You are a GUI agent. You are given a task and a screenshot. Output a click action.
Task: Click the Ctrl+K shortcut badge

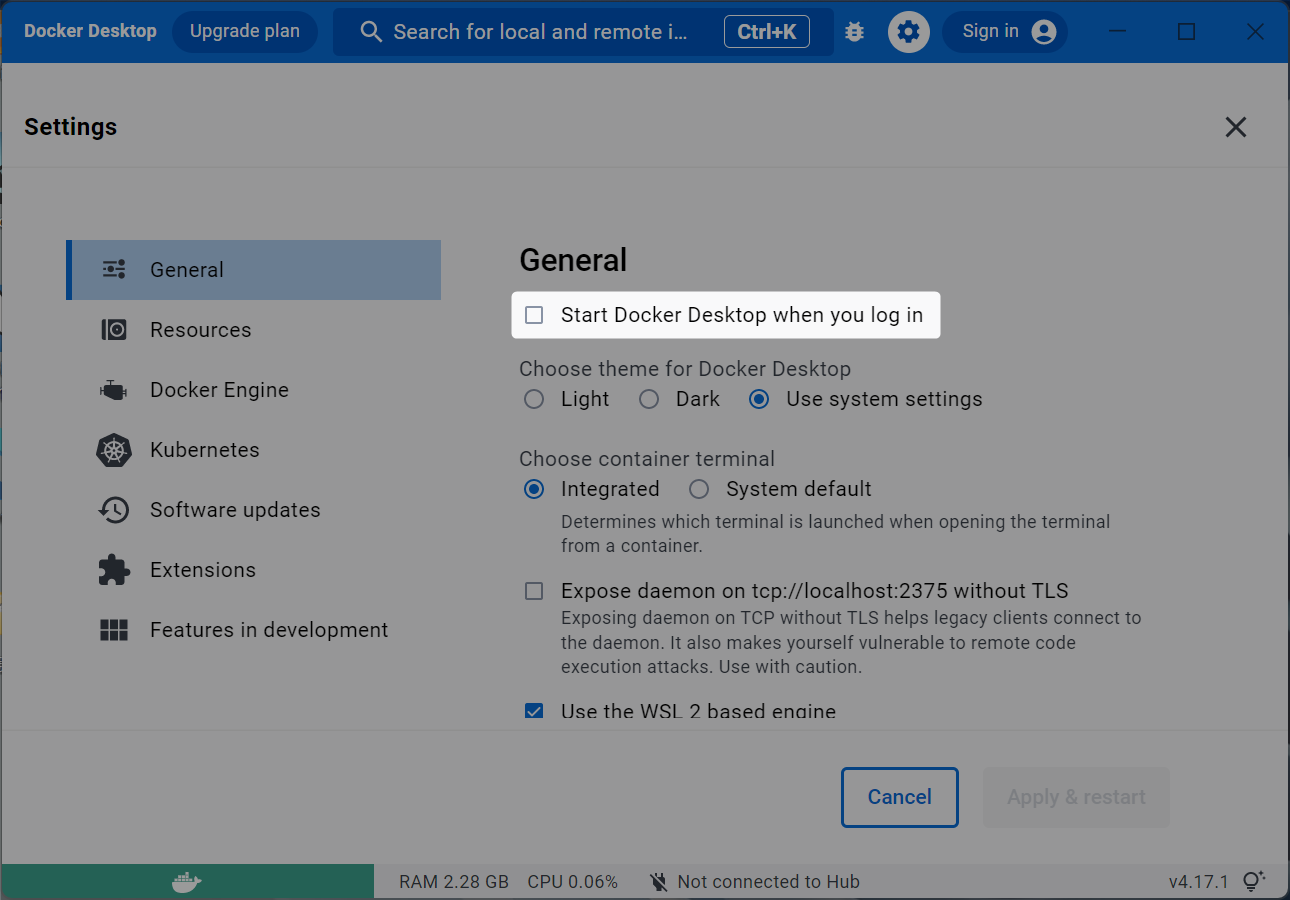click(x=767, y=32)
